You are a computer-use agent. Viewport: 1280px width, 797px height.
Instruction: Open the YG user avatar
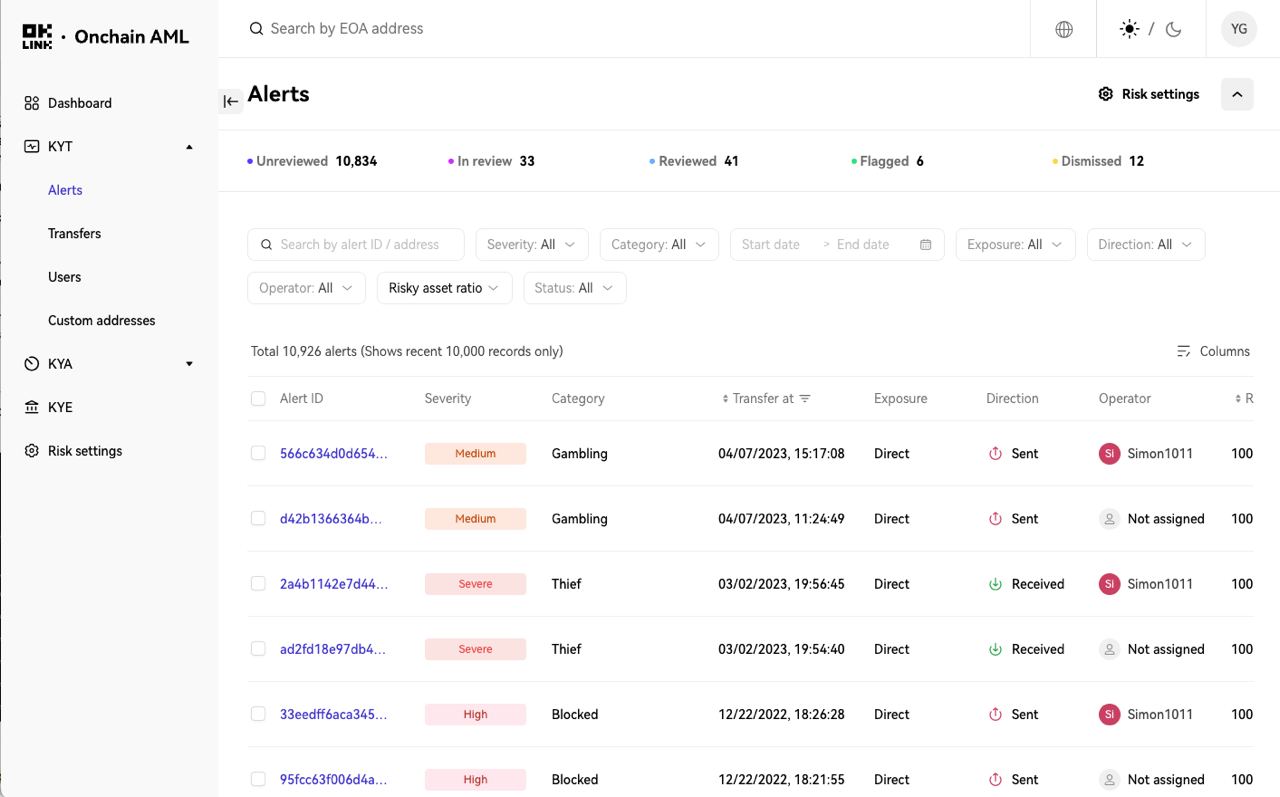(1239, 29)
